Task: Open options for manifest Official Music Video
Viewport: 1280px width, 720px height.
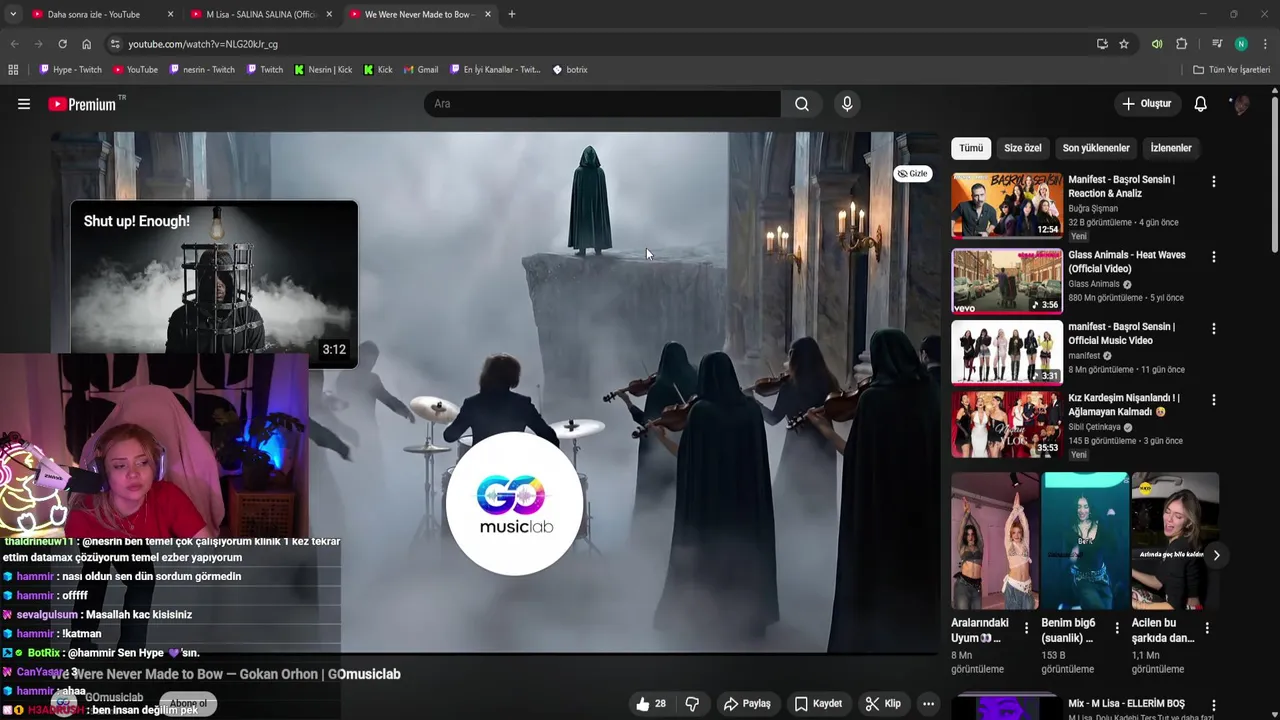Action: tap(1214, 329)
